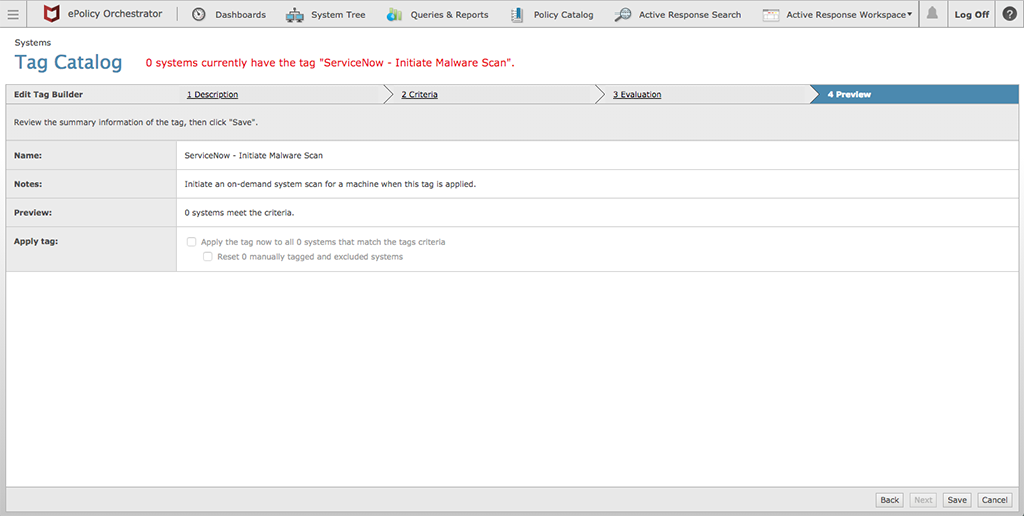Open notifications bell
Image resolution: width=1024 pixels, height=516 pixels.
pyautogui.click(x=932, y=14)
